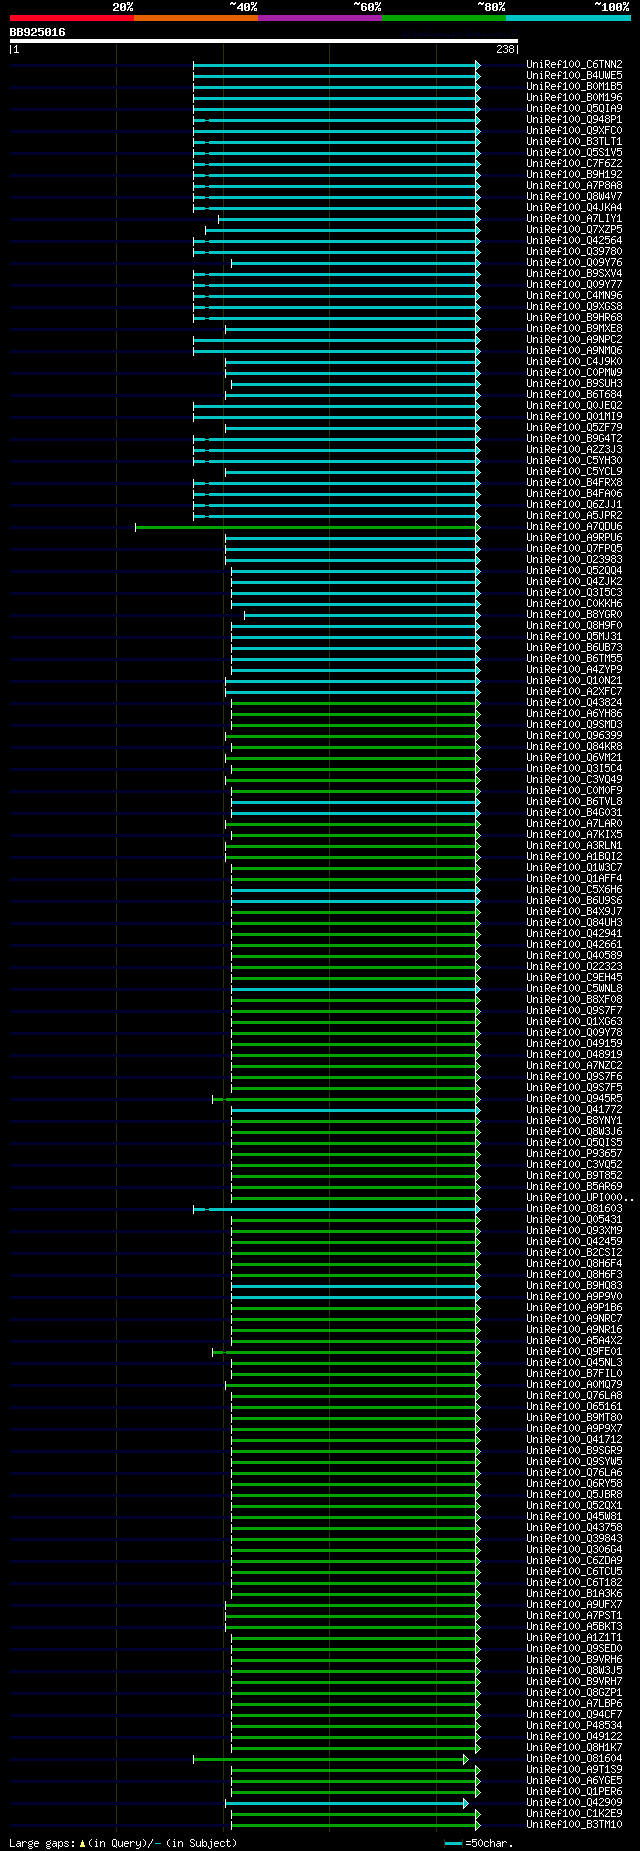Image resolution: width=640 pixels, height=1851 pixels.
Task: Select hit label UniRef100_Q41772
Action: point(574,1109)
